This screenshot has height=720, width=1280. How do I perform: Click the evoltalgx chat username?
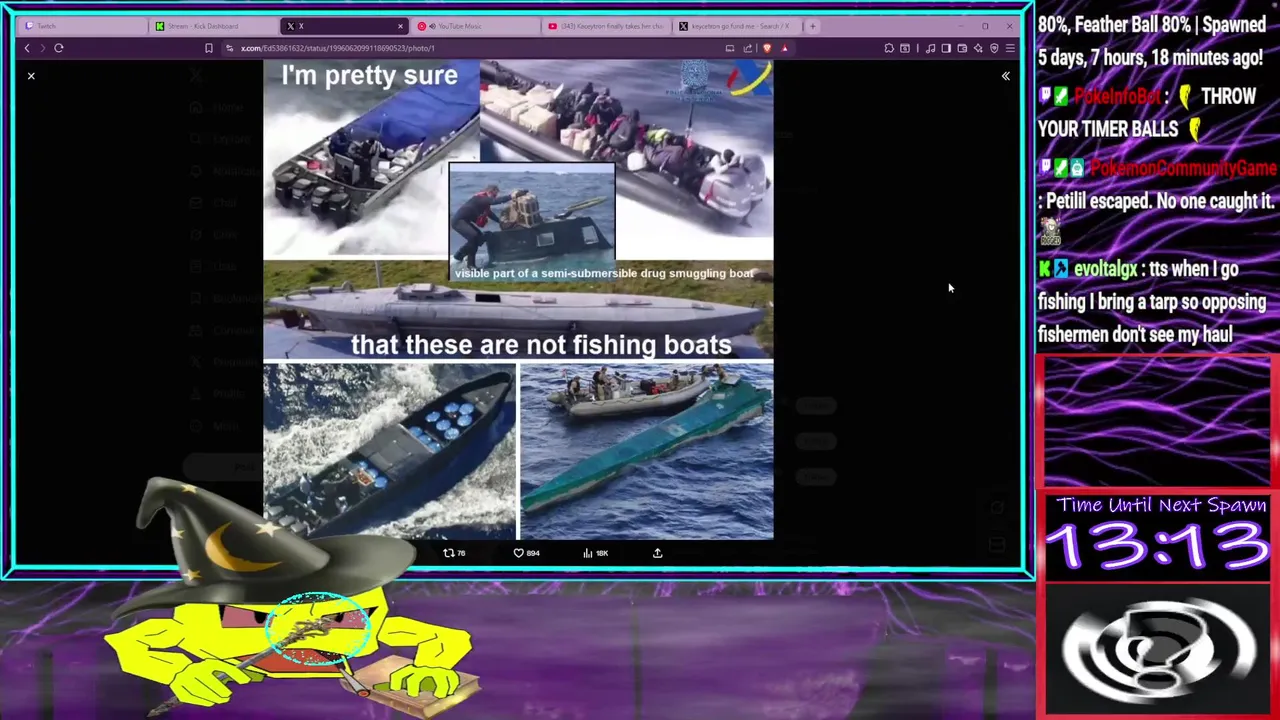(1106, 269)
